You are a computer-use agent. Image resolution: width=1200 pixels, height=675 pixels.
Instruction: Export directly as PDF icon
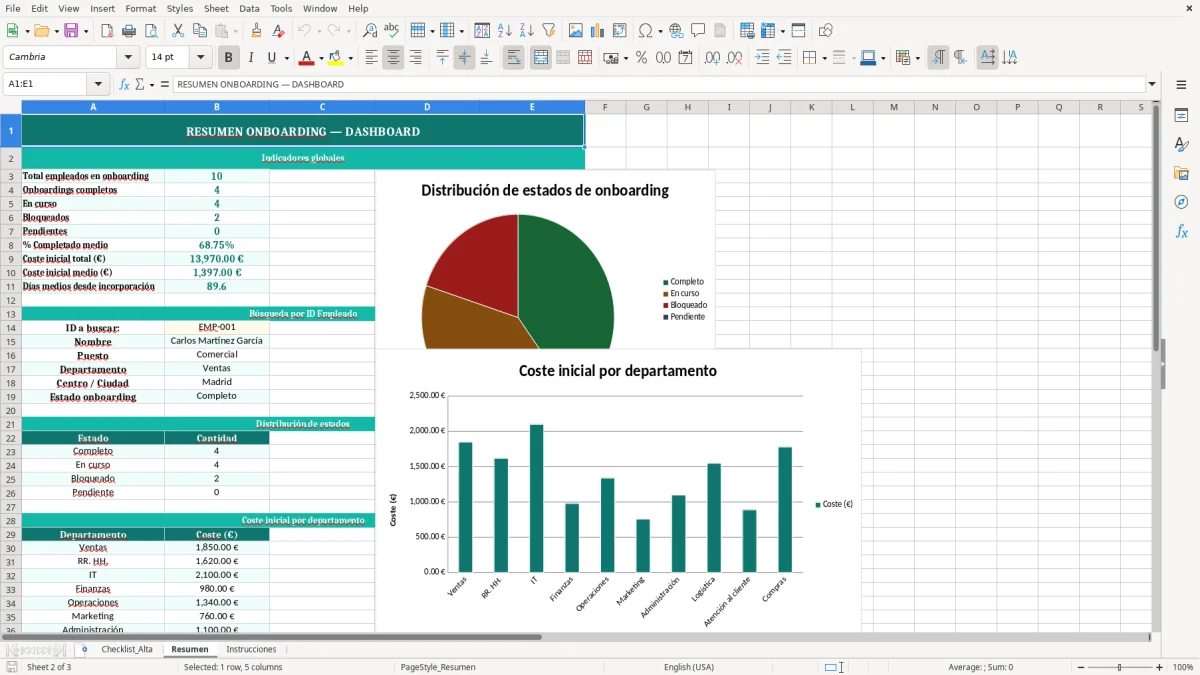coord(107,31)
